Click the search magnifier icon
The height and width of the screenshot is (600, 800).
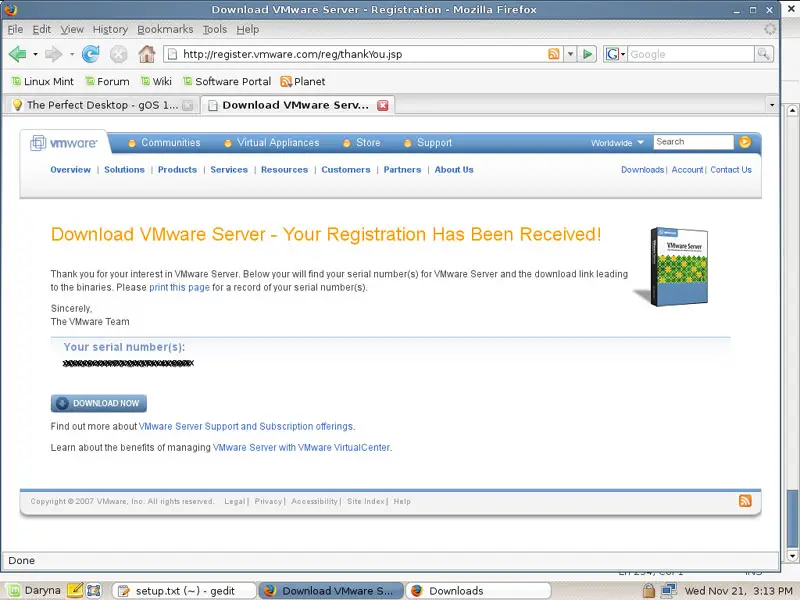(764, 54)
